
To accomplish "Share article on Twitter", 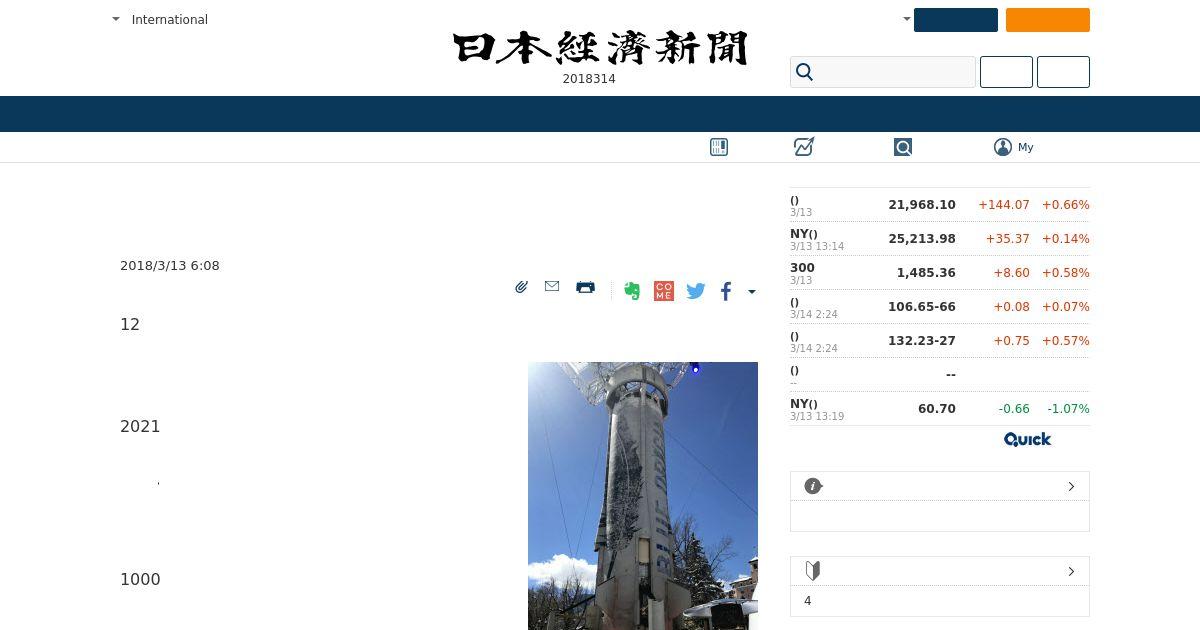I will [696, 291].
